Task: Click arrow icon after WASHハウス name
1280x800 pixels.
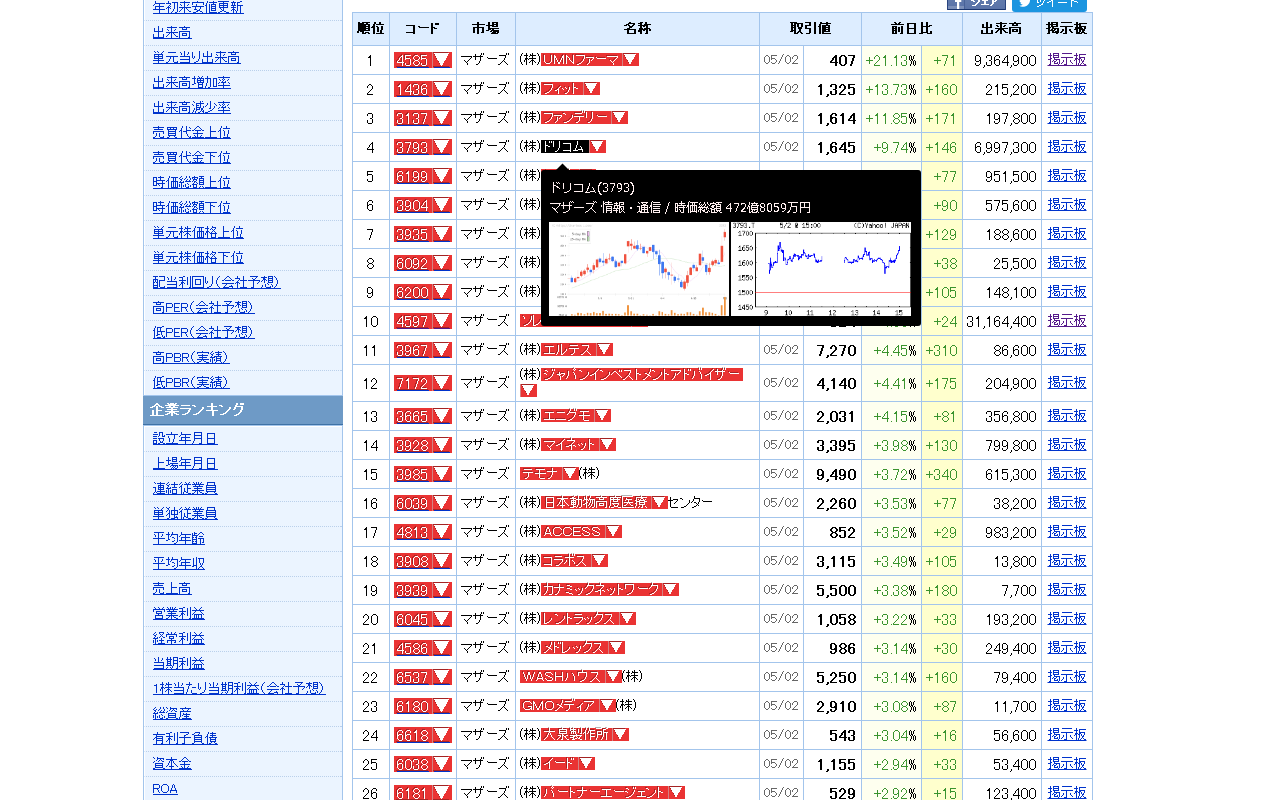Action: coord(614,677)
